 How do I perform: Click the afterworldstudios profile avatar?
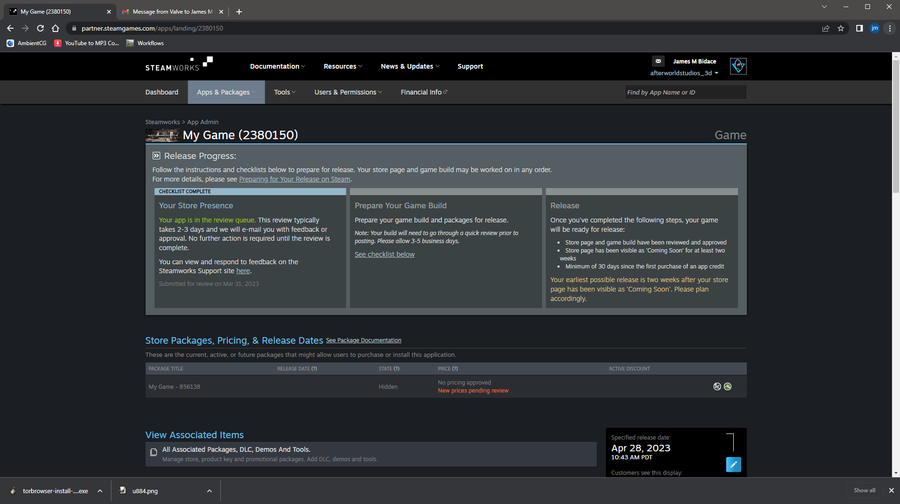pyautogui.click(x=738, y=66)
